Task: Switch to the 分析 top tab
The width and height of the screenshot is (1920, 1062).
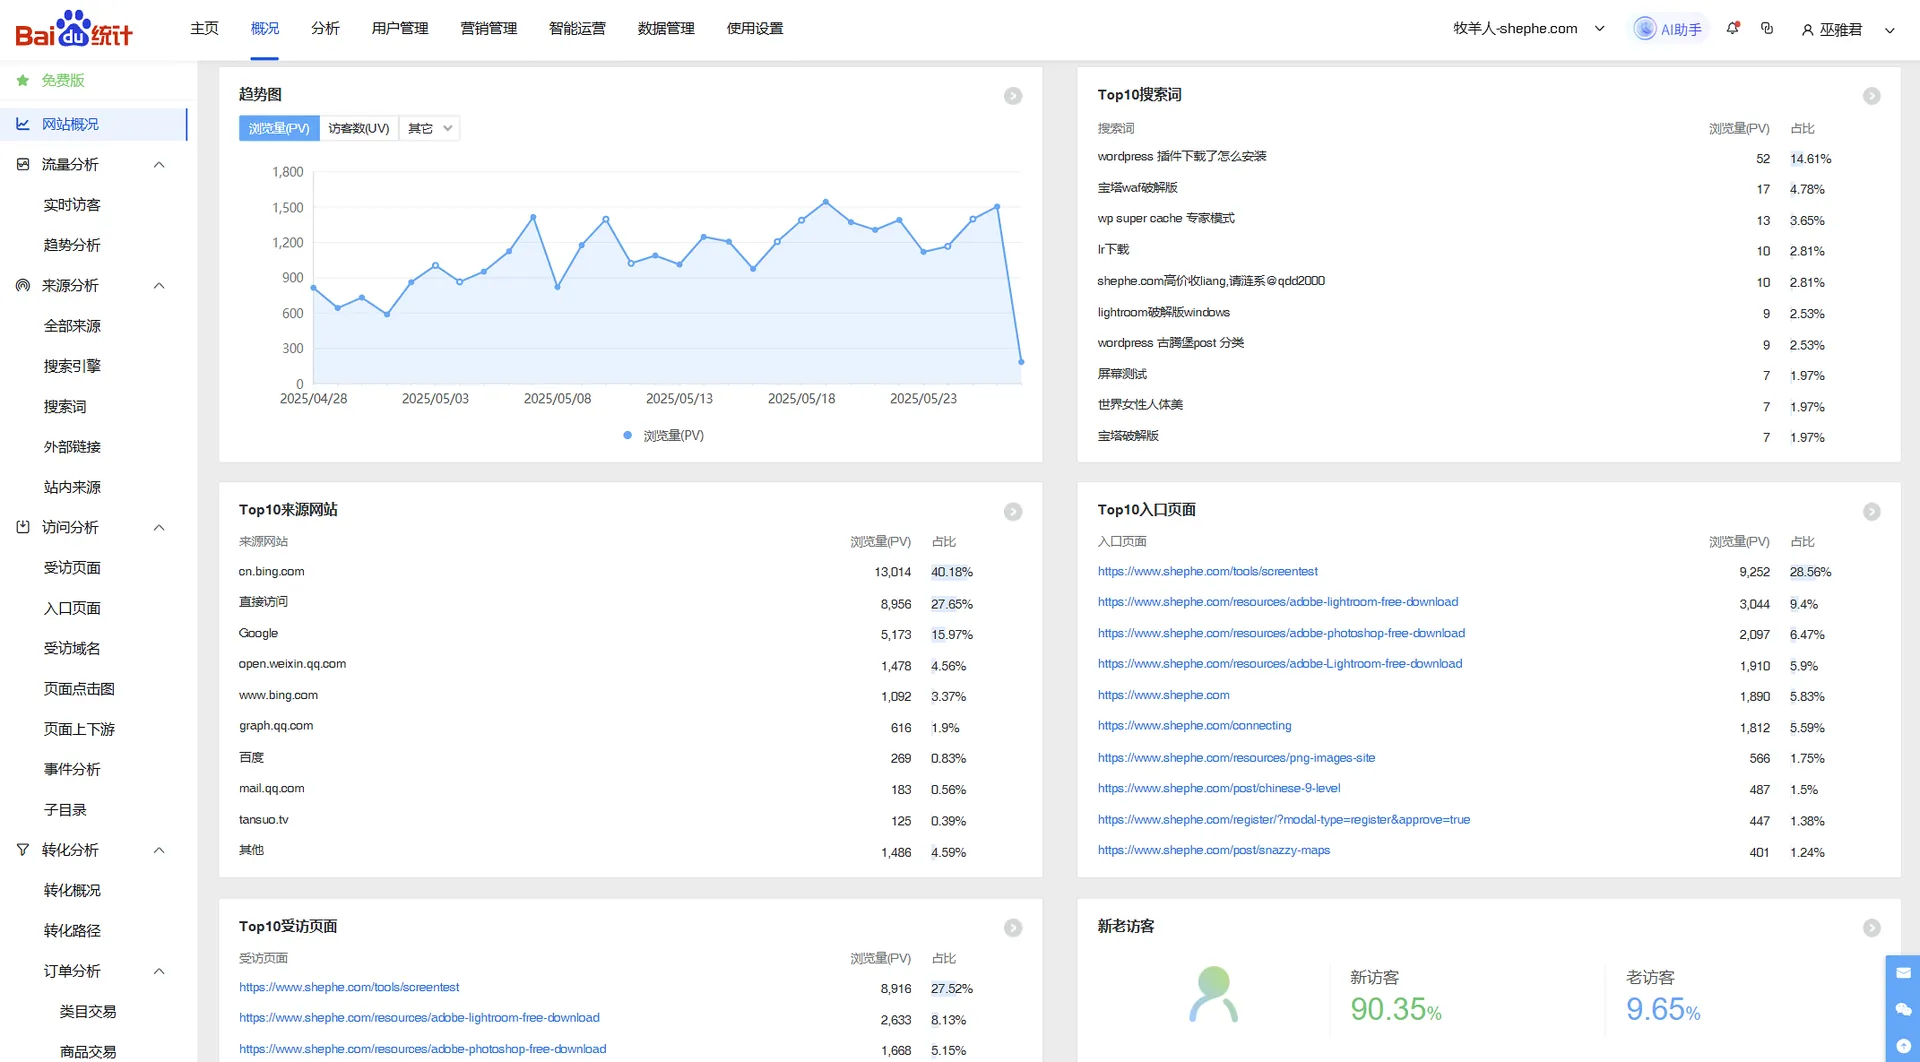Action: pos(325,29)
